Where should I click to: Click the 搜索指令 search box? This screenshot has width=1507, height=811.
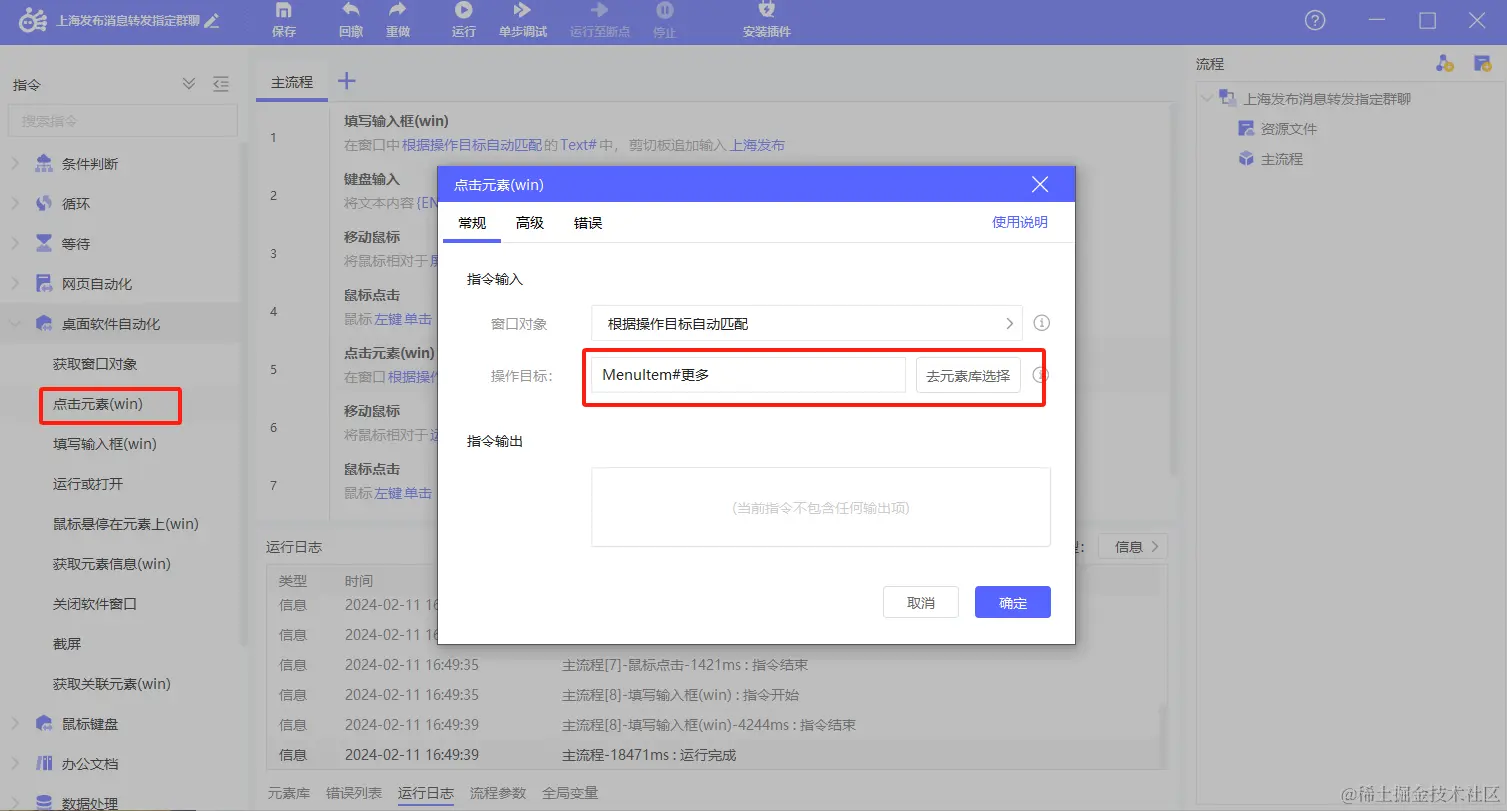[123, 121]
